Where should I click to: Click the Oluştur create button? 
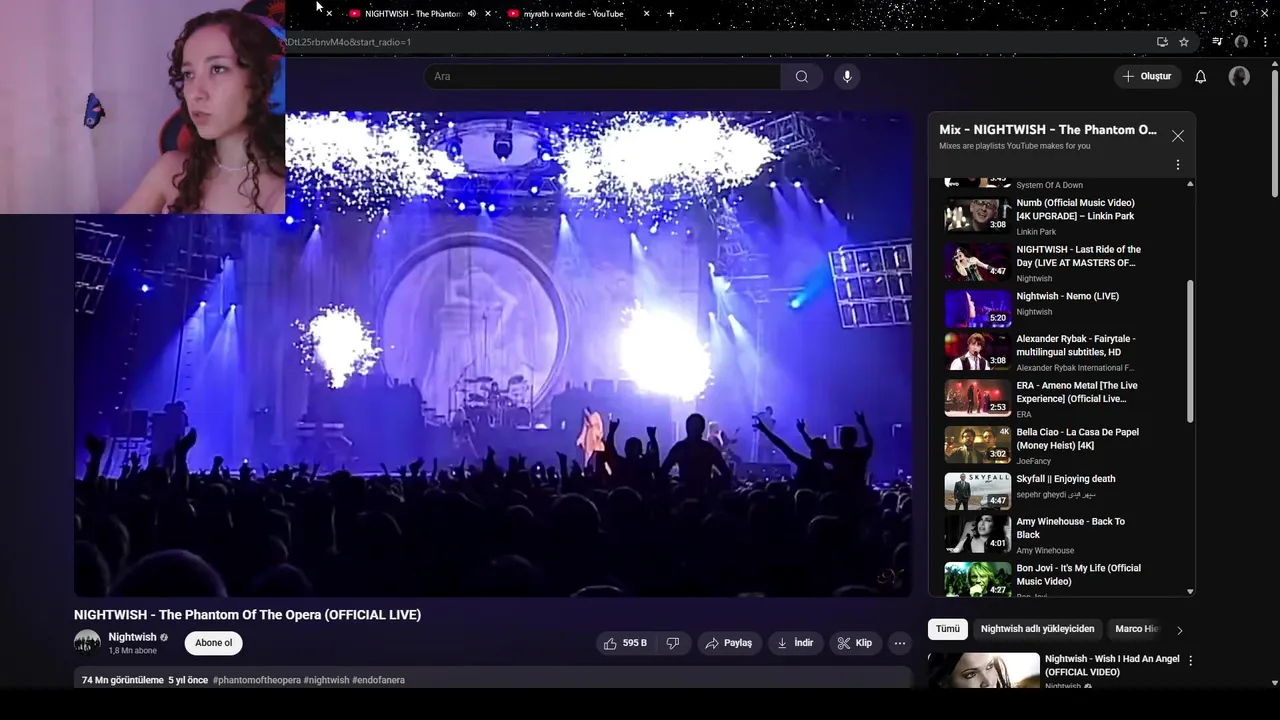coord(1146,76)
